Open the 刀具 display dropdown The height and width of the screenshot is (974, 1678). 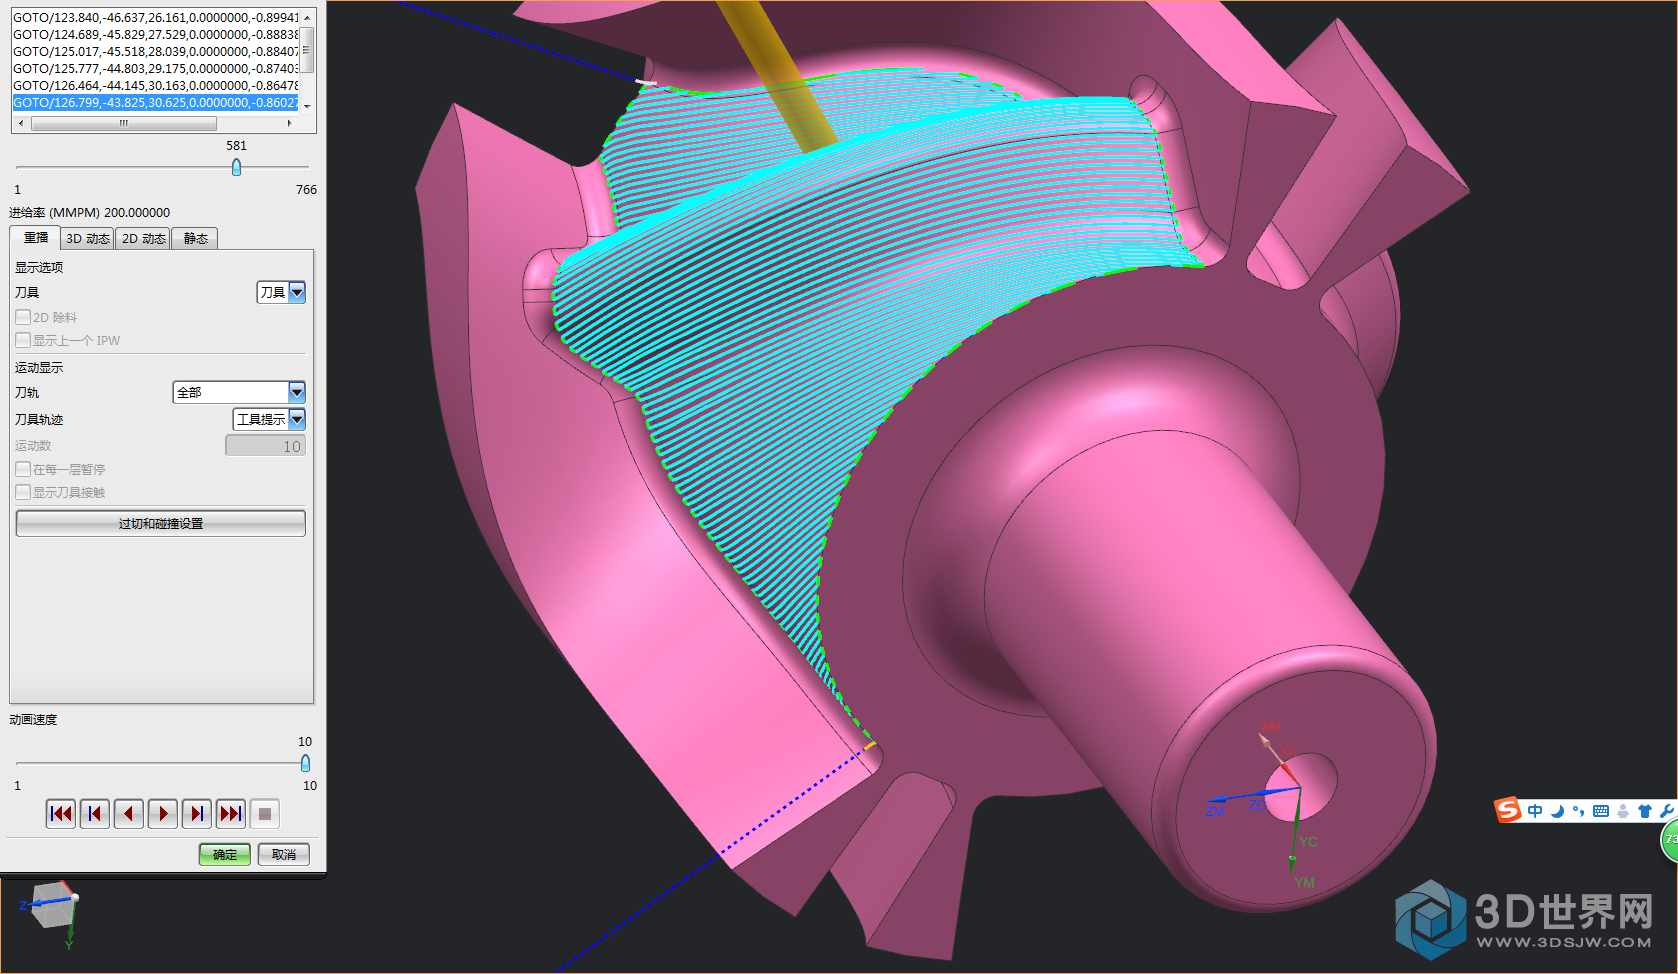coord(281,292)
